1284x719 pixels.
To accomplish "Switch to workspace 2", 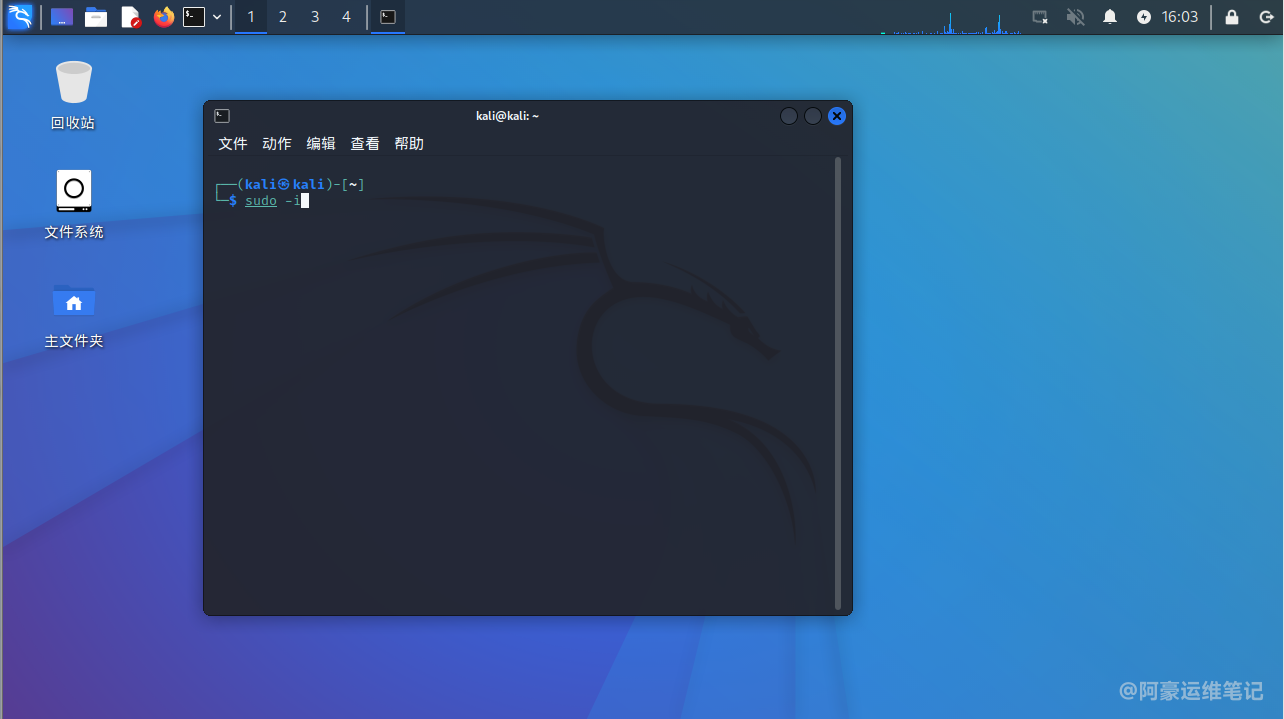I will [x=283, y=17].
